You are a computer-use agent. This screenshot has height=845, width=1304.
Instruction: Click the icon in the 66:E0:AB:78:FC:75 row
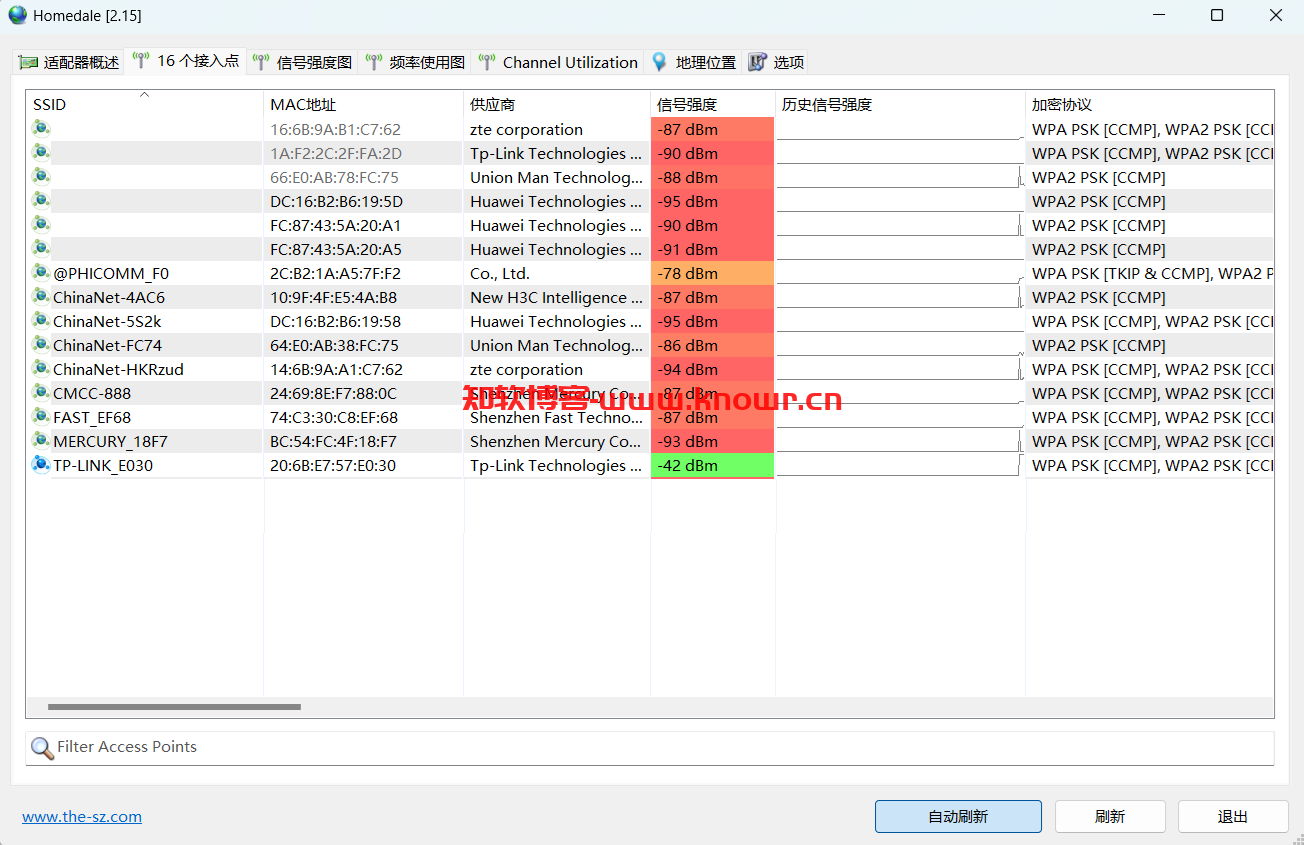point(41,176)
